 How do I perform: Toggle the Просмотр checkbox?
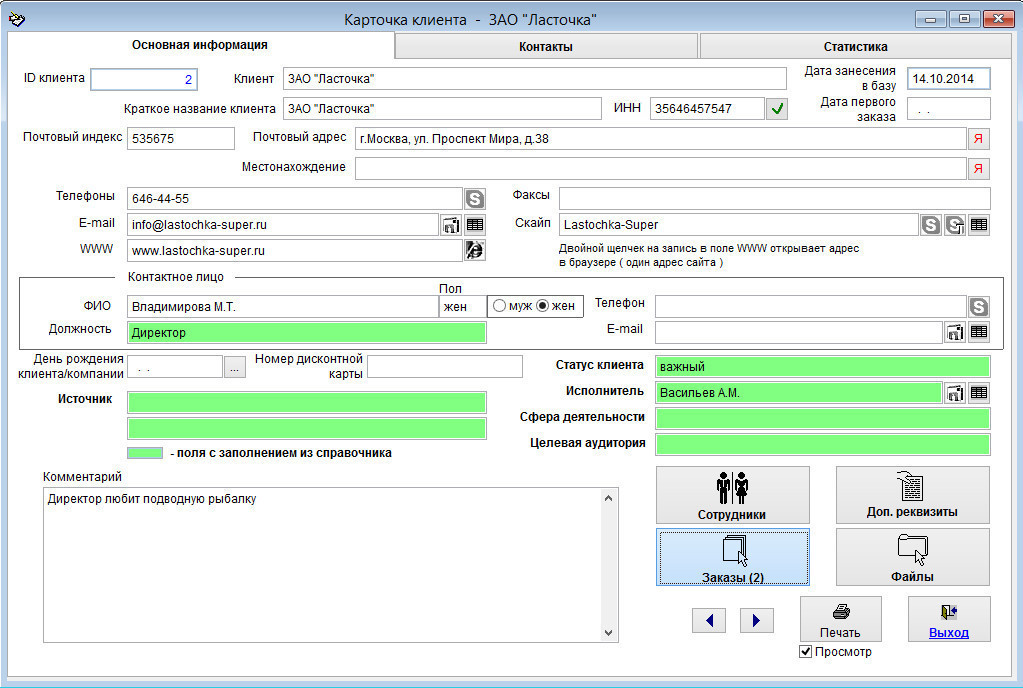click(x=806, y=652)
